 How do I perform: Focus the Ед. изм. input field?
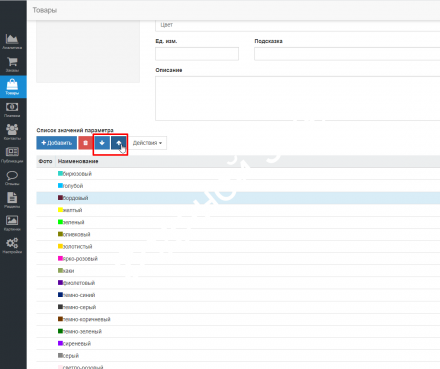(197, 54)
